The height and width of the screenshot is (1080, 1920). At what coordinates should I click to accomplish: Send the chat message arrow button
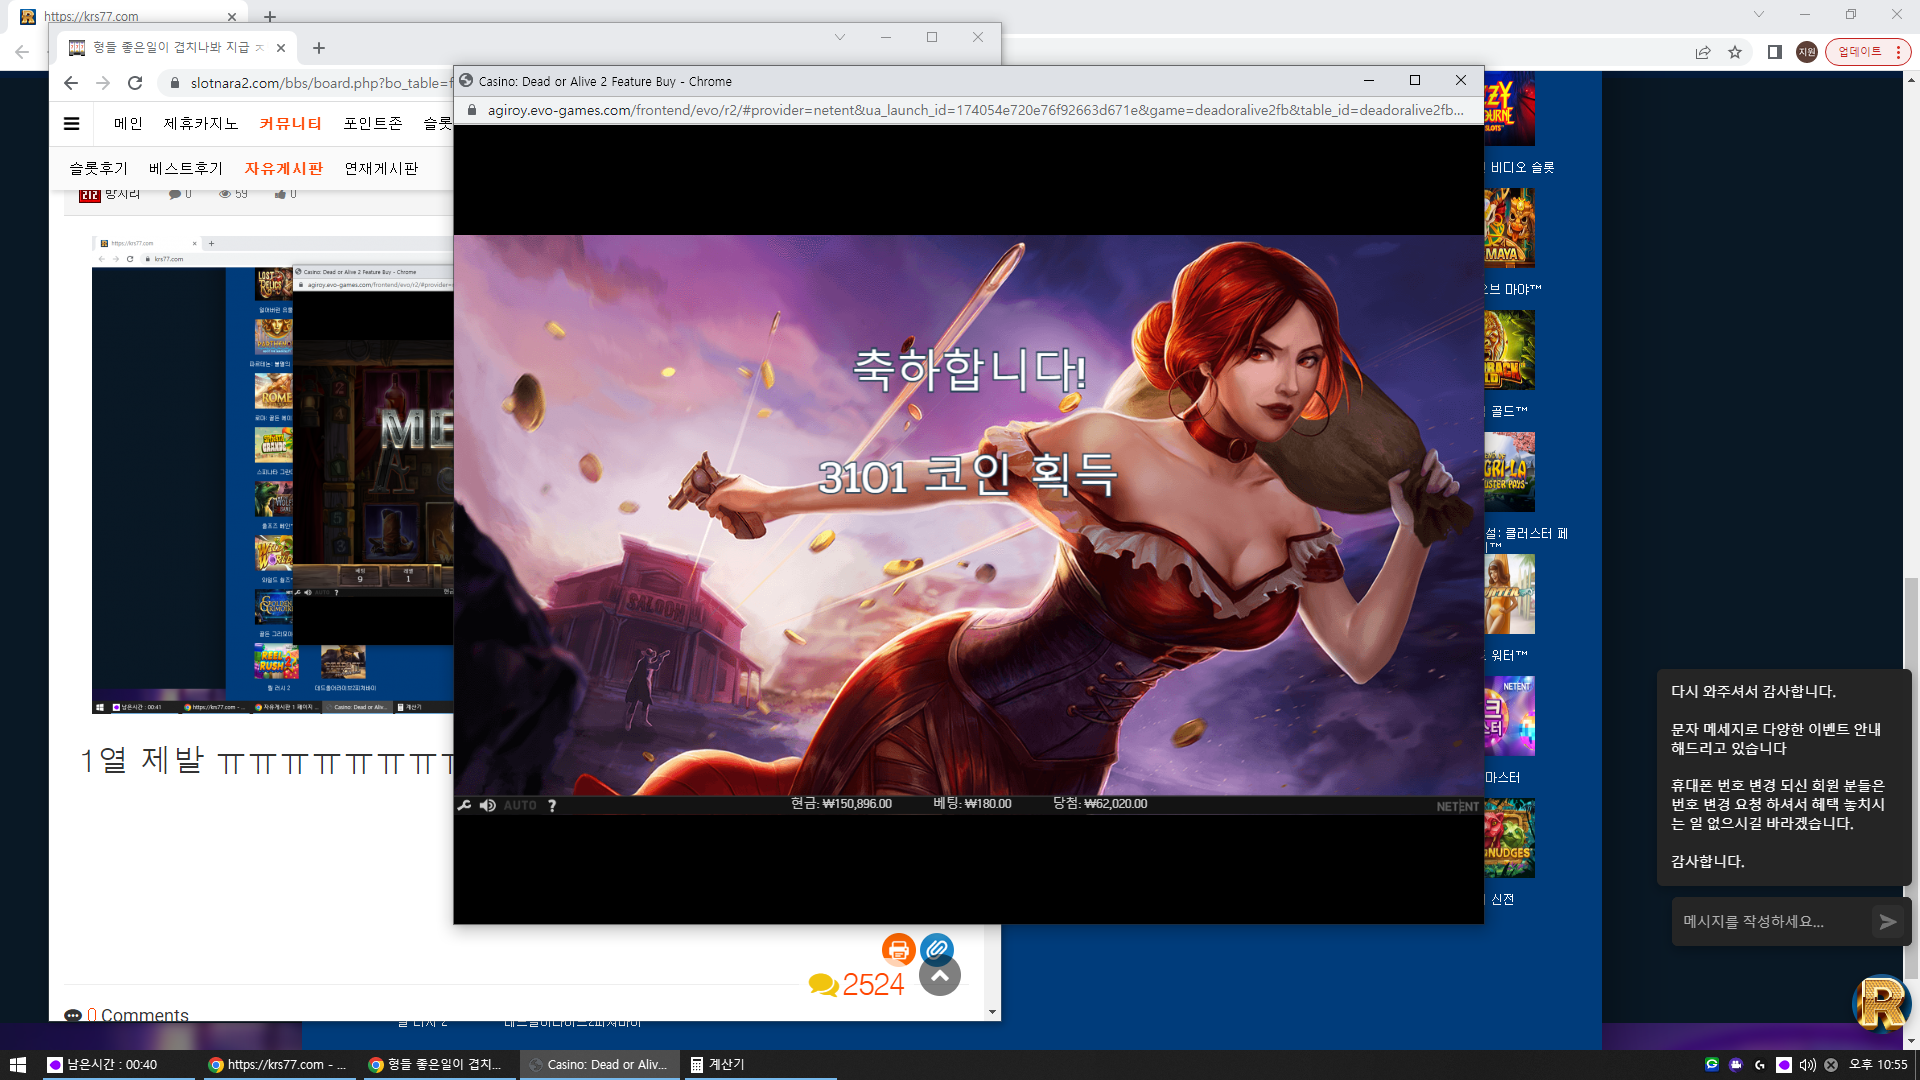1888,922
